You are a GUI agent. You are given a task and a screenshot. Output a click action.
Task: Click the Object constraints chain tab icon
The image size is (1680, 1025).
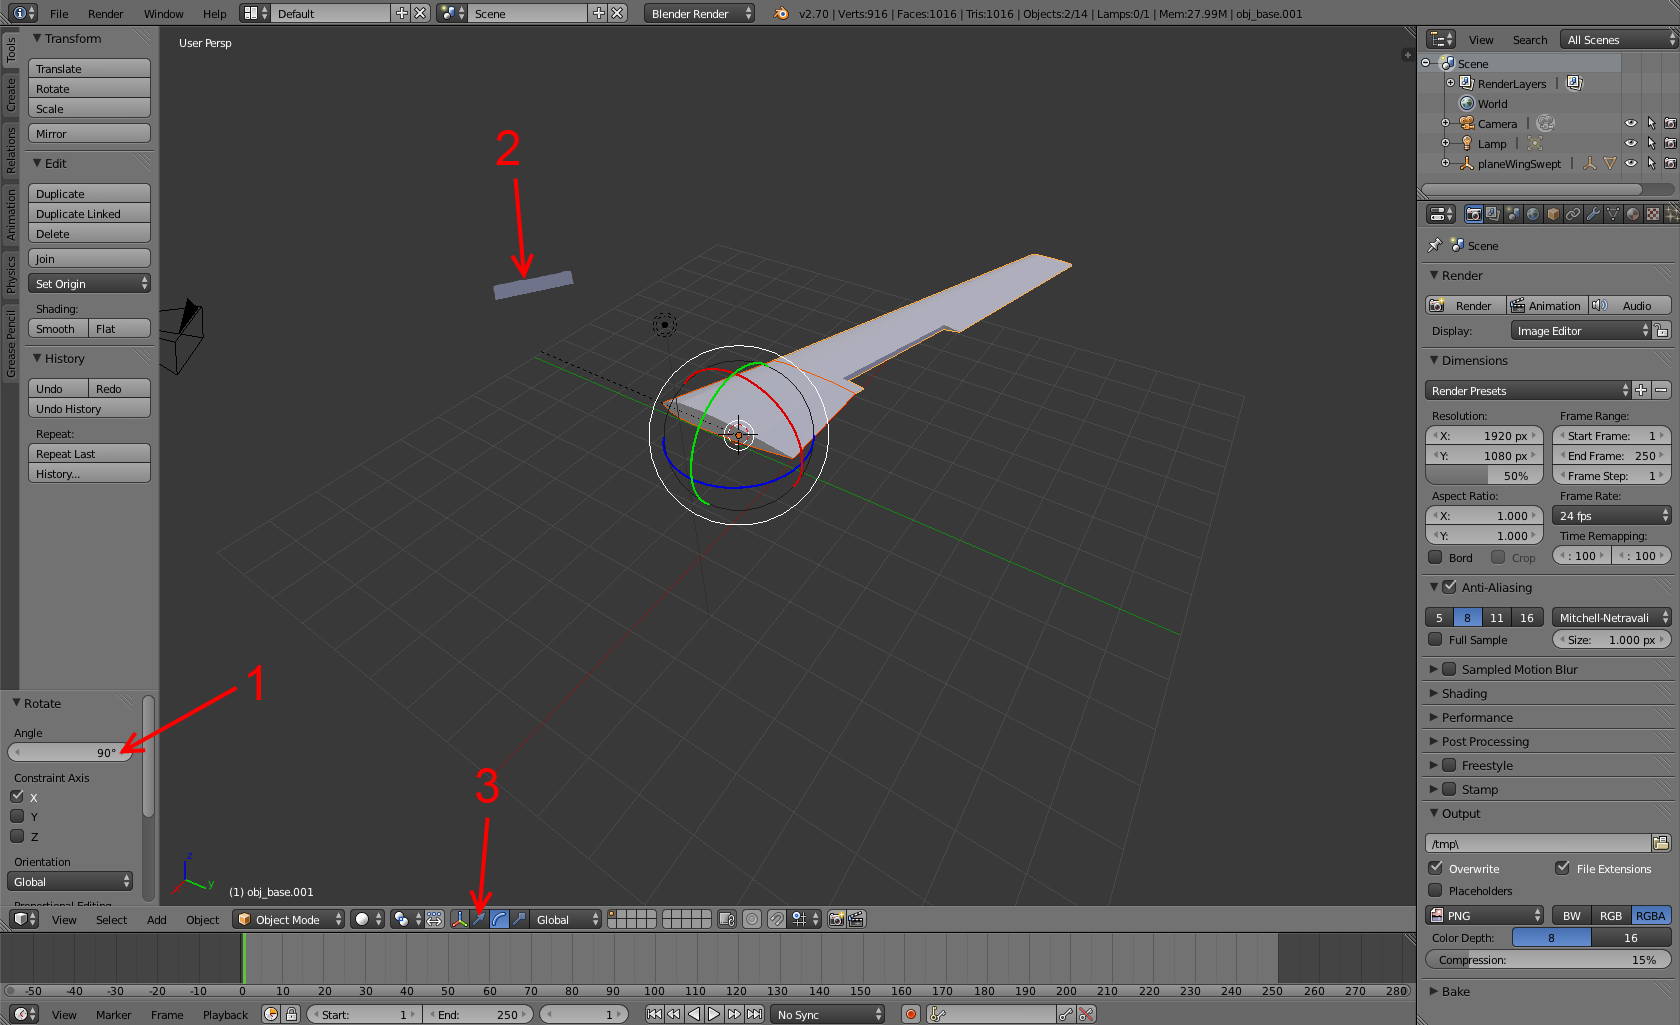click(1573, 214)
